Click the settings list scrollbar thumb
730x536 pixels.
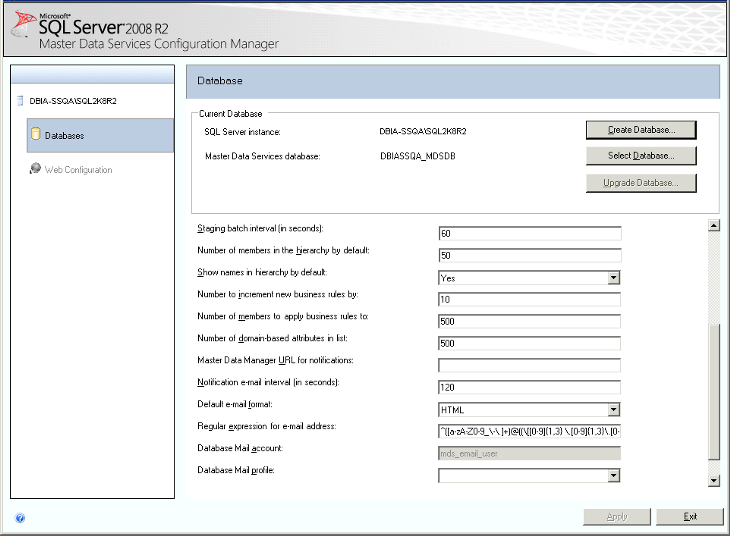(714, 392)
